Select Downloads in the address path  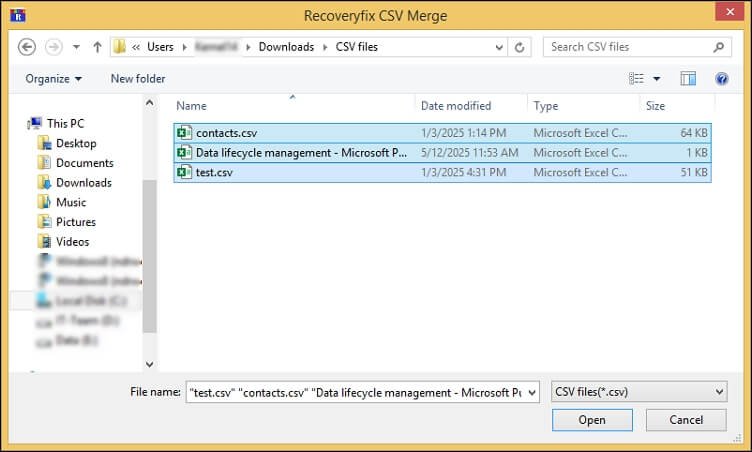pos(286,47)
